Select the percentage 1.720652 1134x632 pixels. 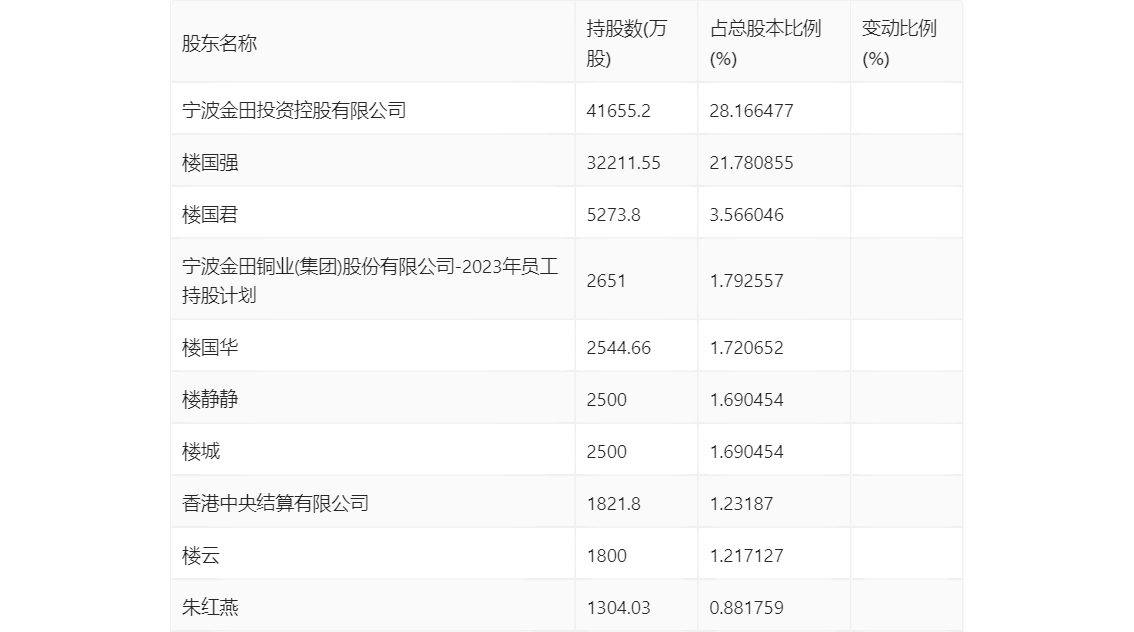pyautogui.click(x=746, y=348)
